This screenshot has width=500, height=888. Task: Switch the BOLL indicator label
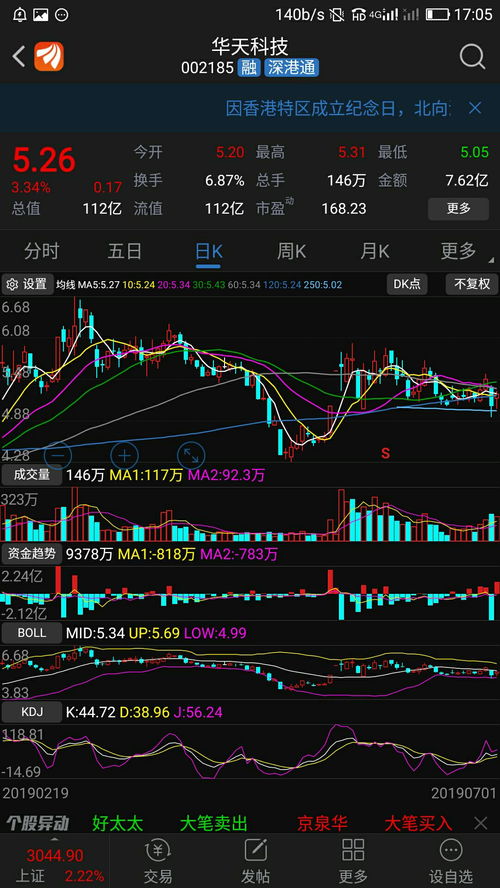(32, 633)
